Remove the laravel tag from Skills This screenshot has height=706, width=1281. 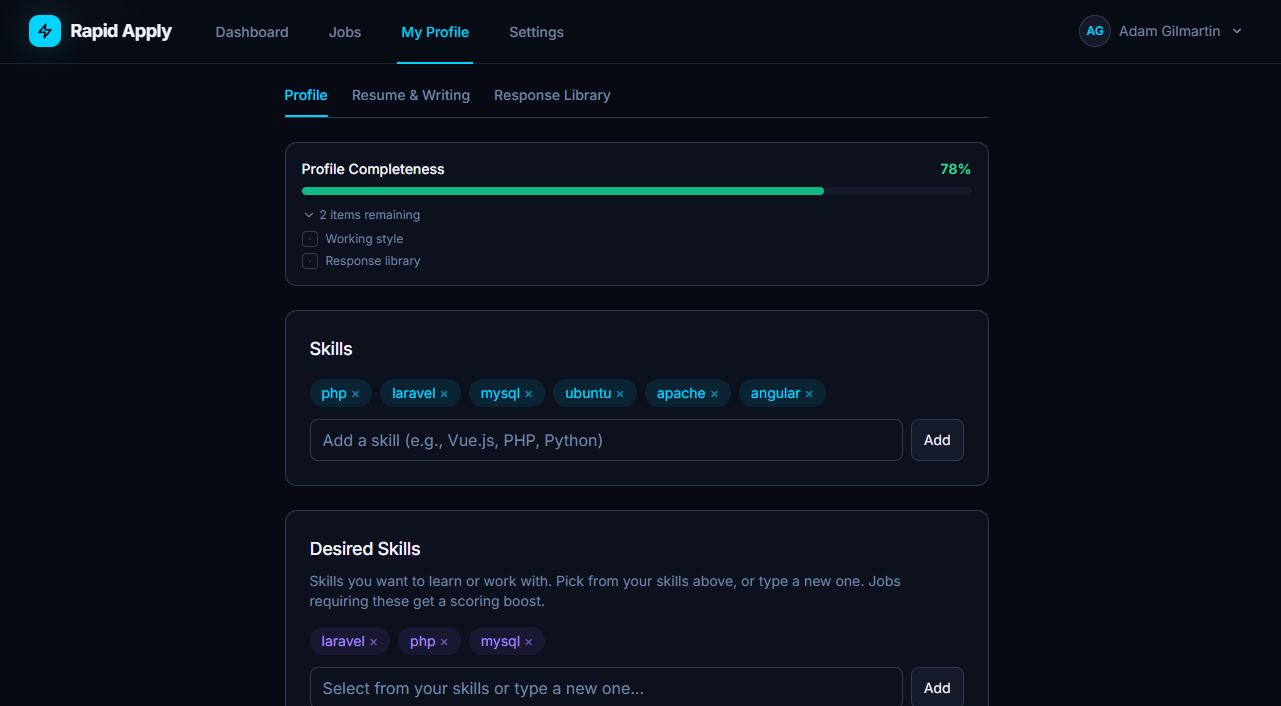tap(444, 394)
